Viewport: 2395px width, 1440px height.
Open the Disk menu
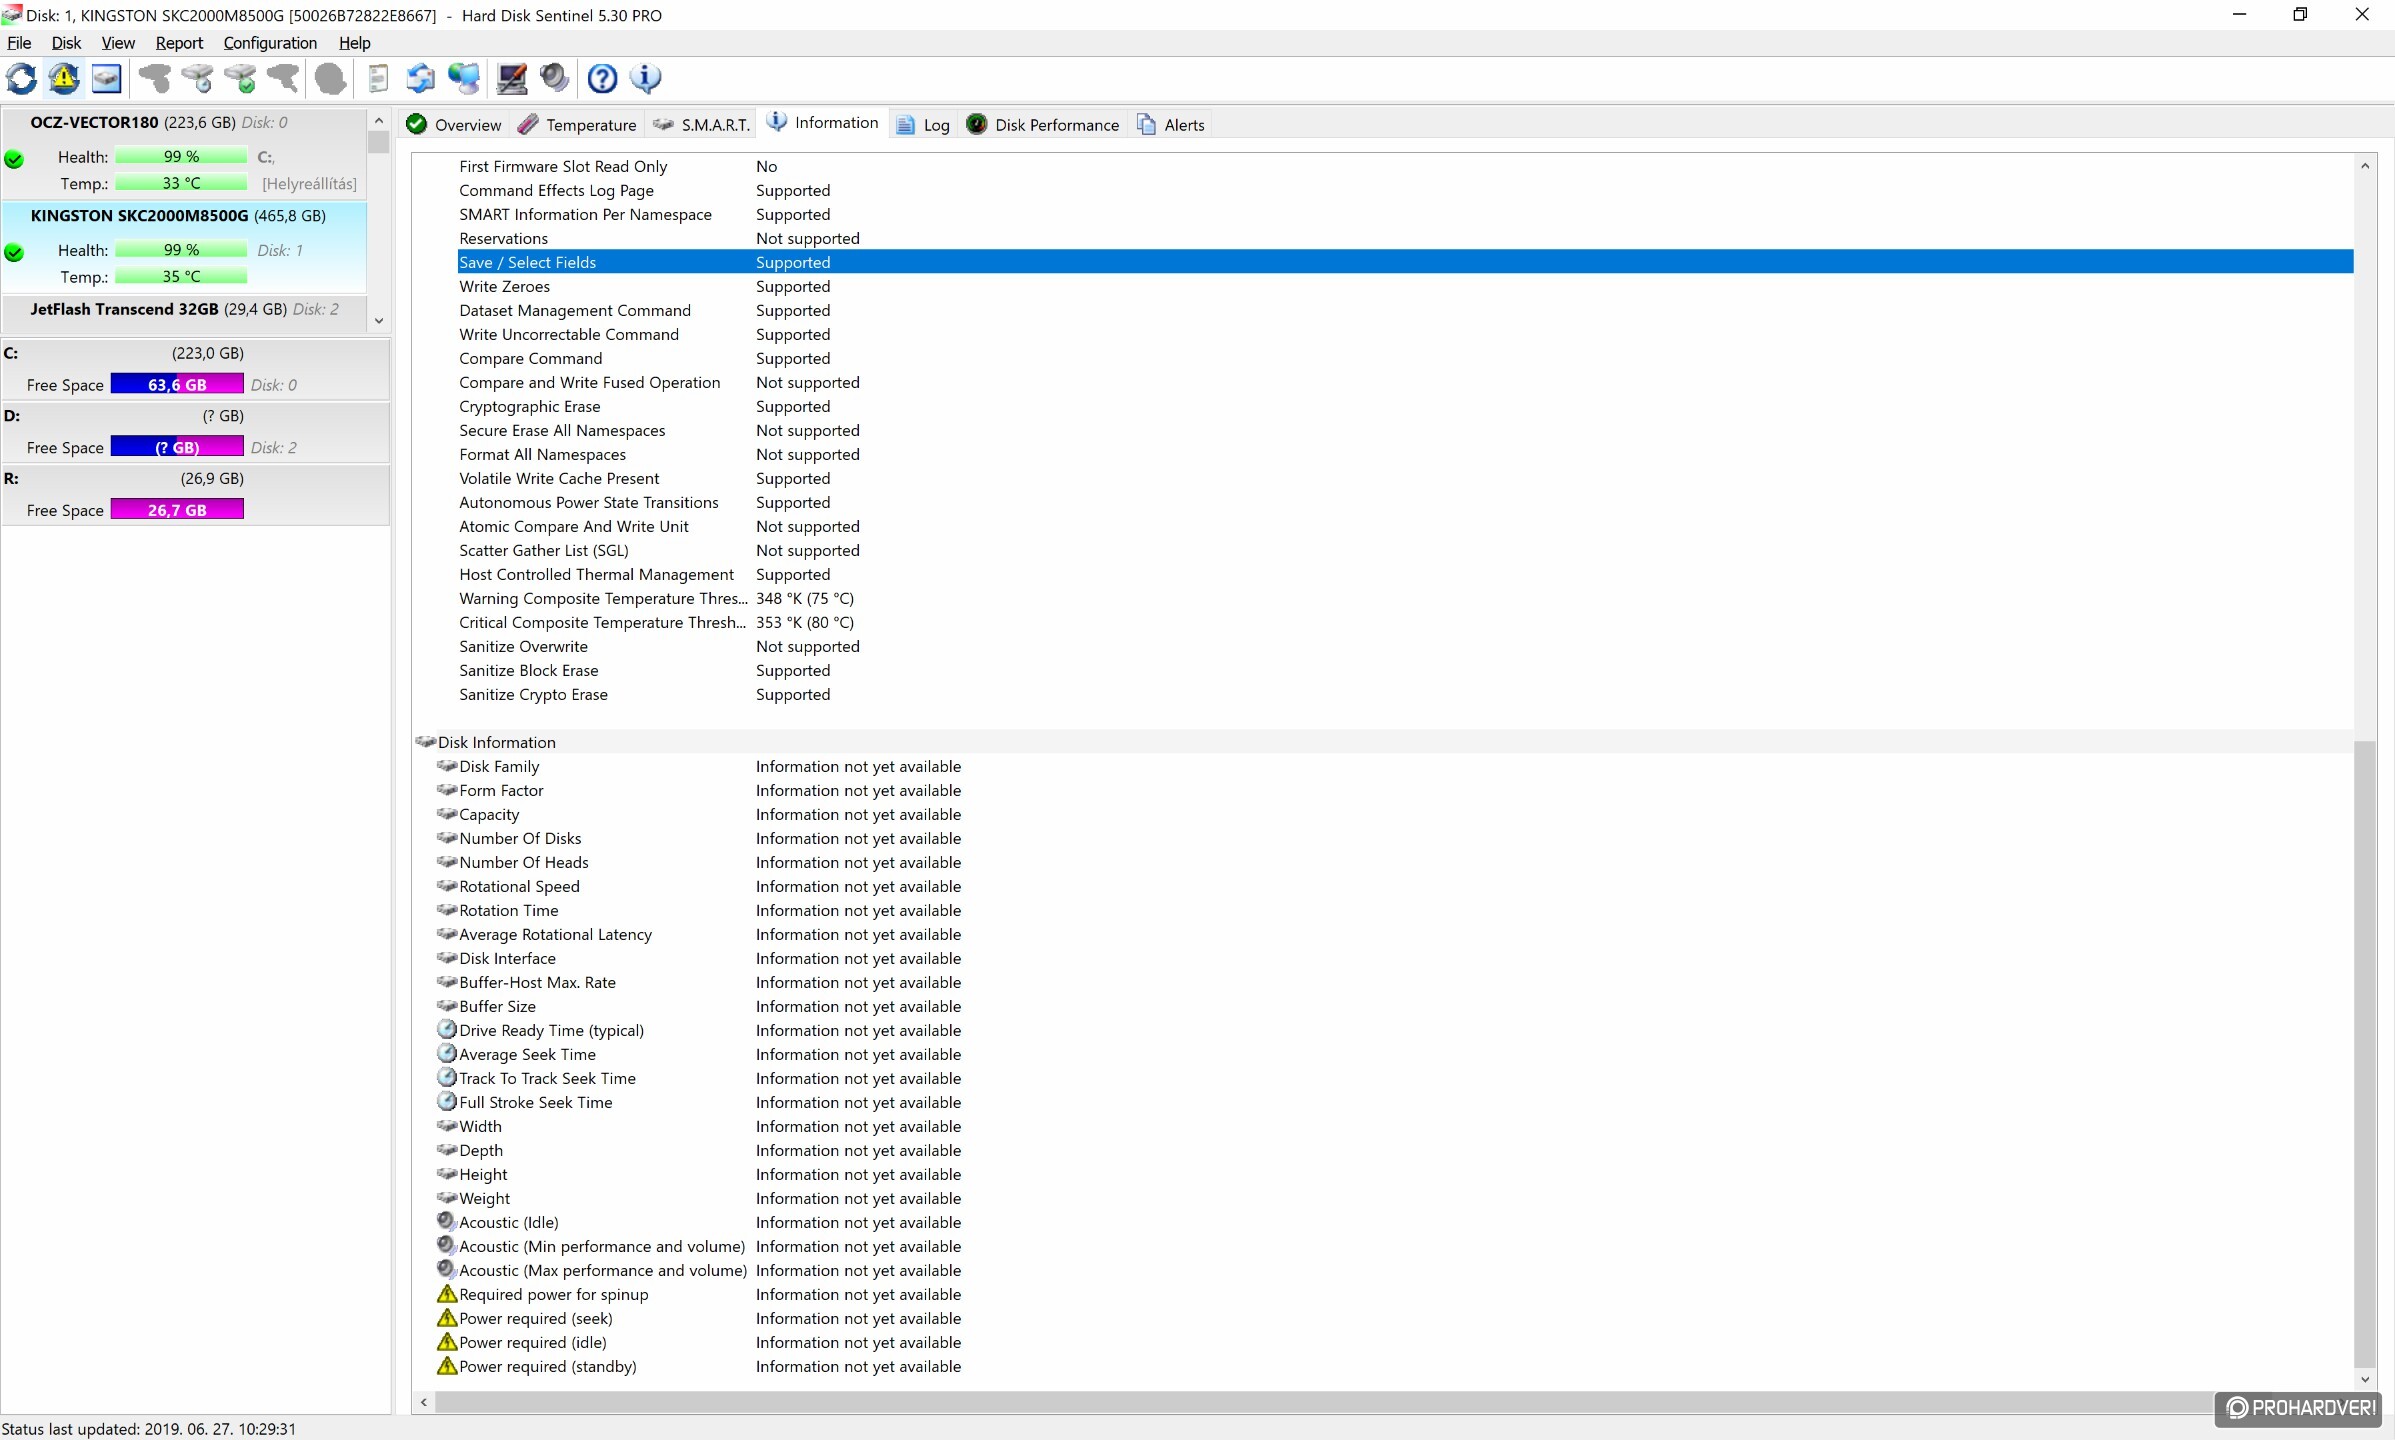tap(66, 43)
